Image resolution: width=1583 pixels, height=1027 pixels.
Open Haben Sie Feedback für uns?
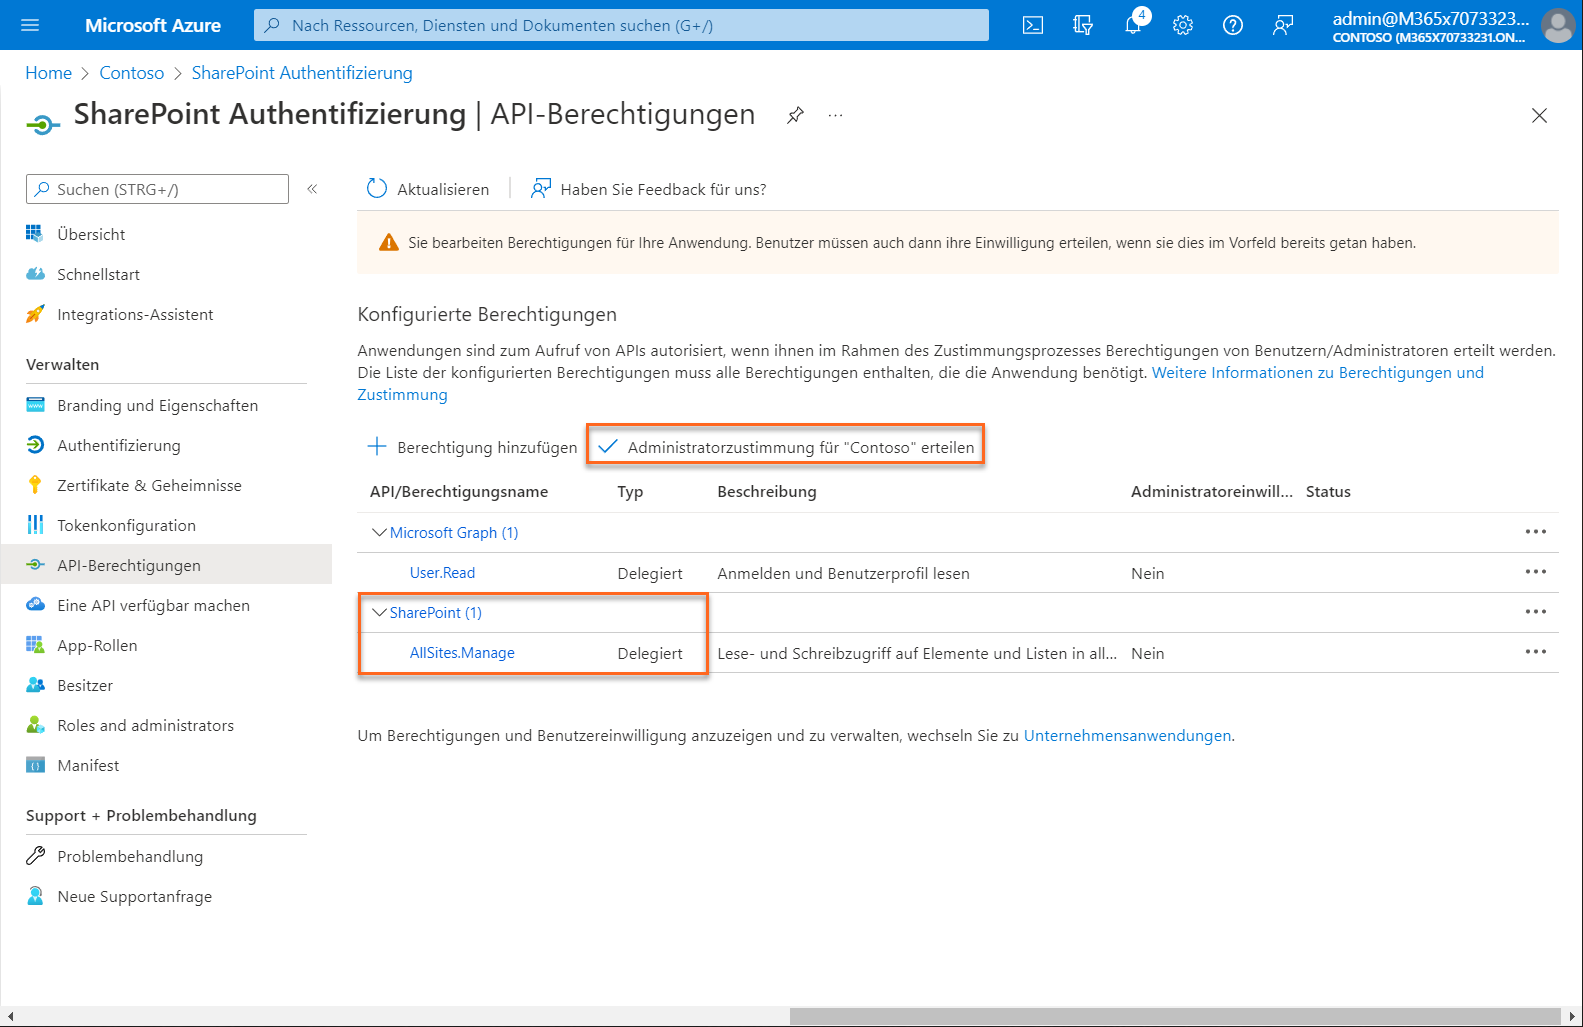click(x=649, y=189)
